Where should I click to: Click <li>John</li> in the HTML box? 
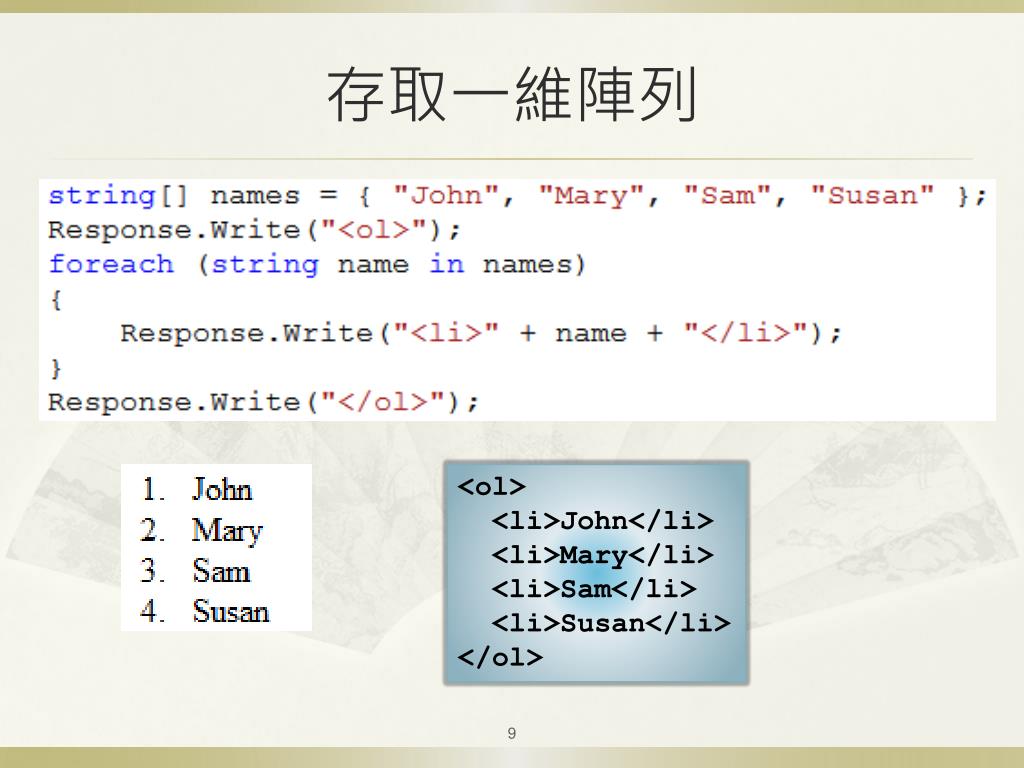click(603, 520)
